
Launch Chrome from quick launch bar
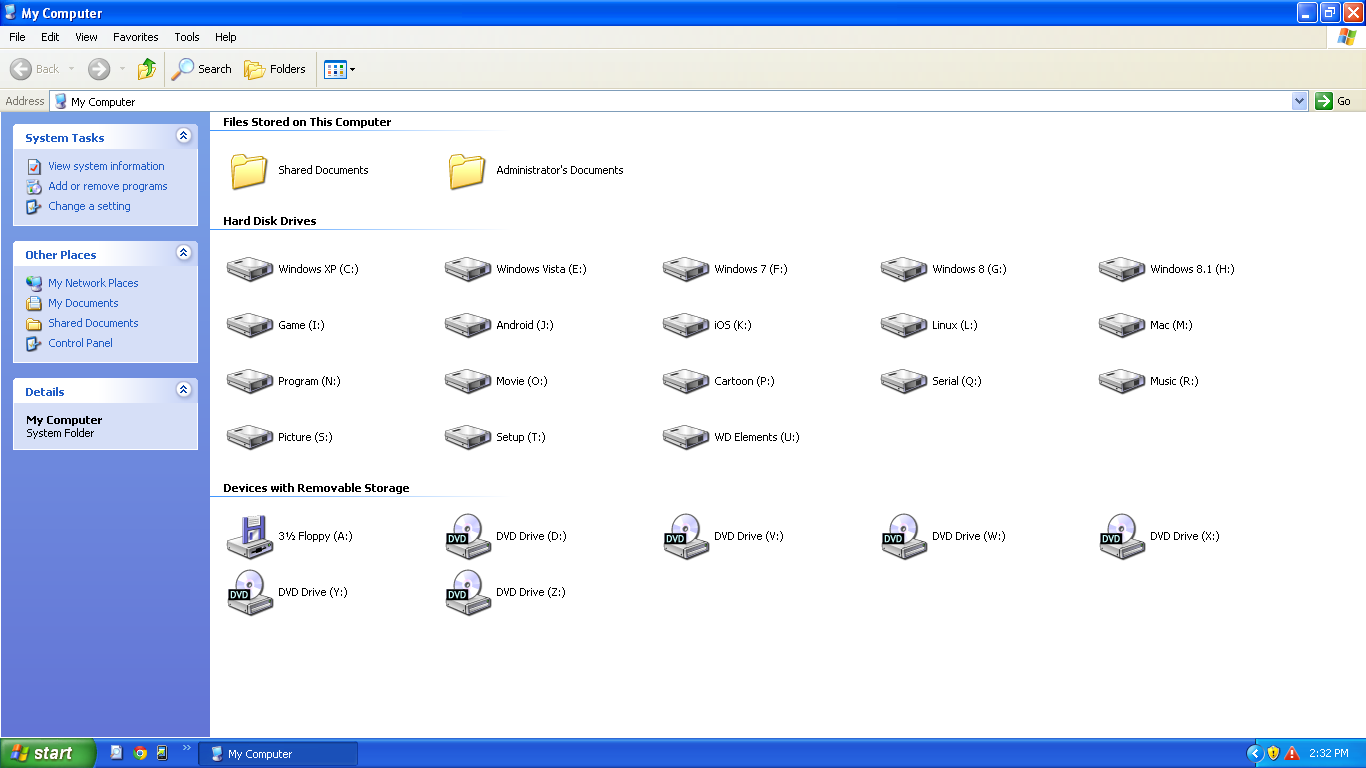(140, 753)
